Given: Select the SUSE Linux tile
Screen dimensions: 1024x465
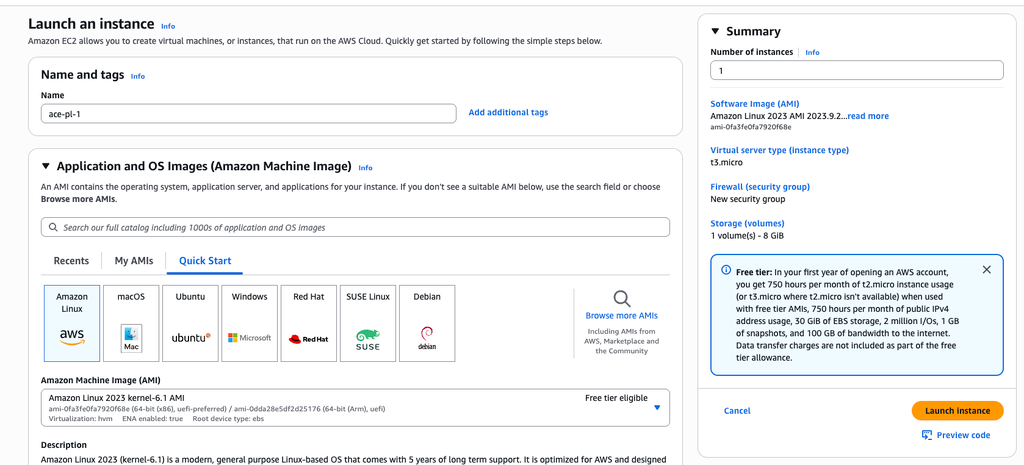Looking at the screenshot, I should pos(368,323).
